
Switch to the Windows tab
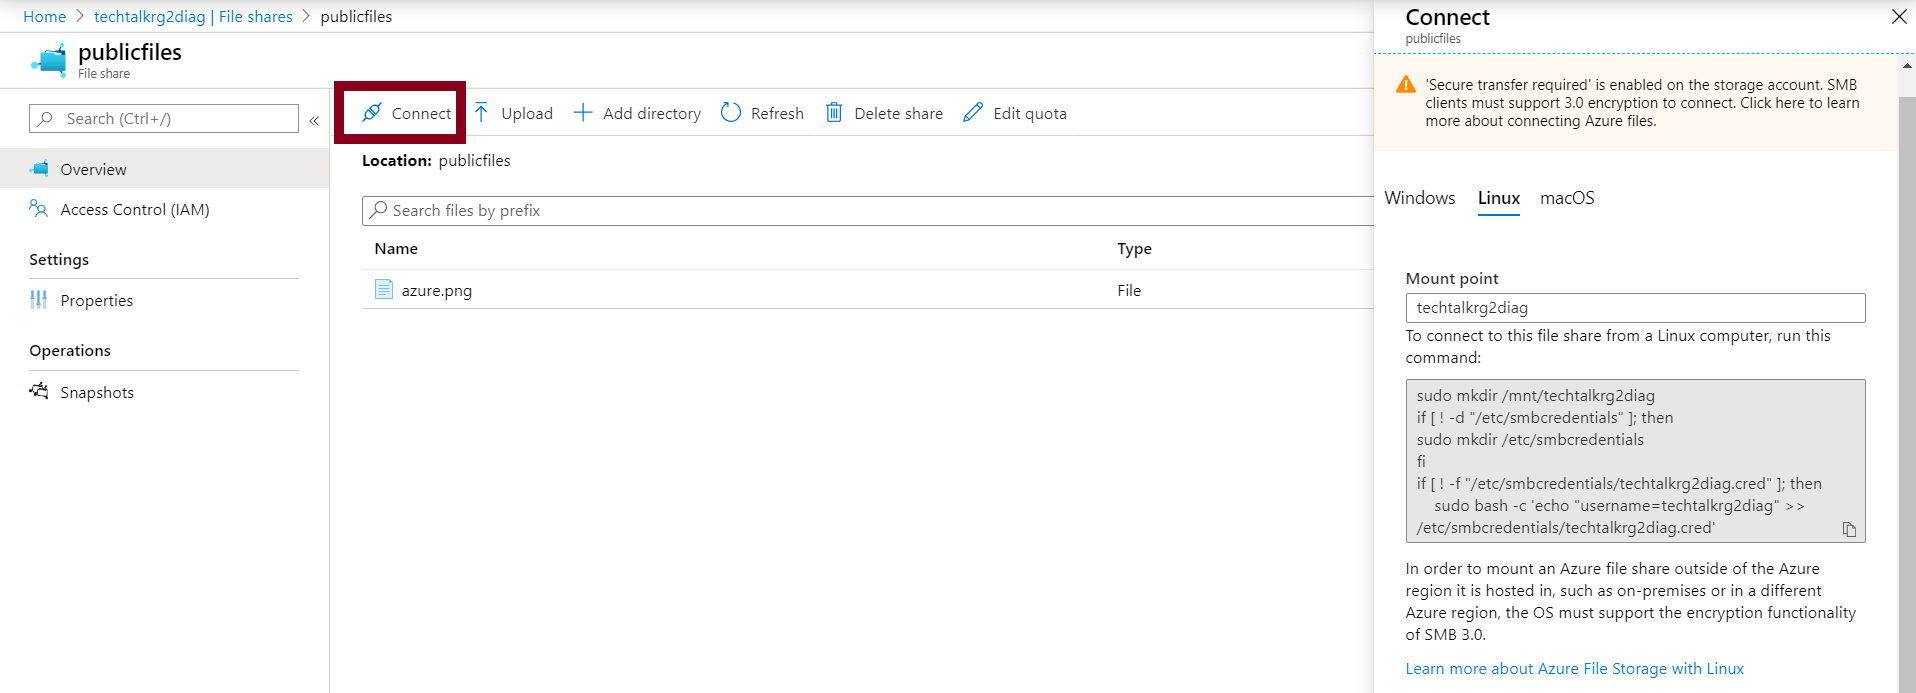point(1420,198)
